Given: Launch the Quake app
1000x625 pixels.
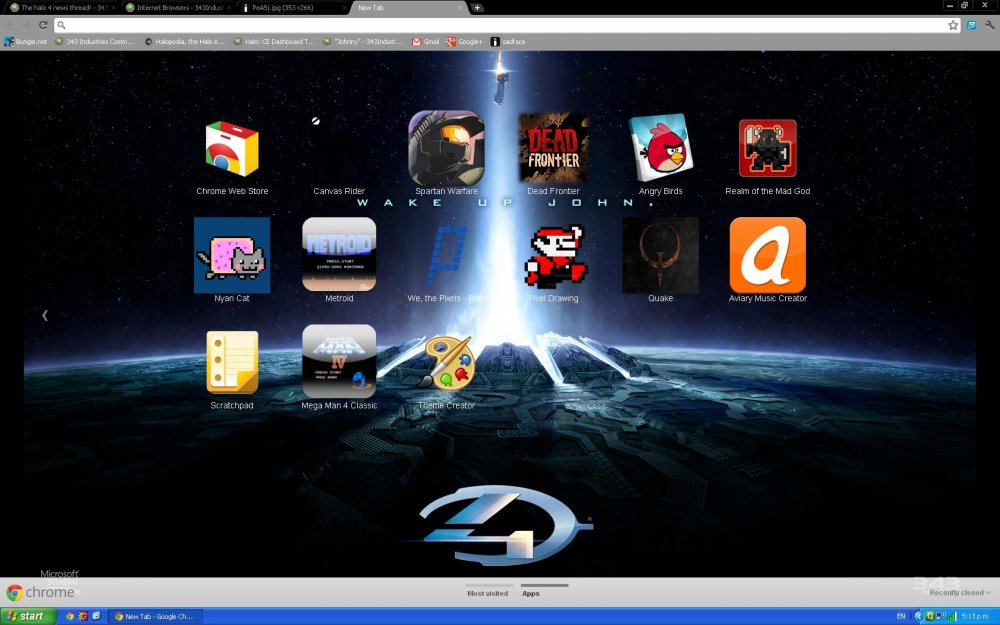Looking at the screenshot, I should point(660,255).
